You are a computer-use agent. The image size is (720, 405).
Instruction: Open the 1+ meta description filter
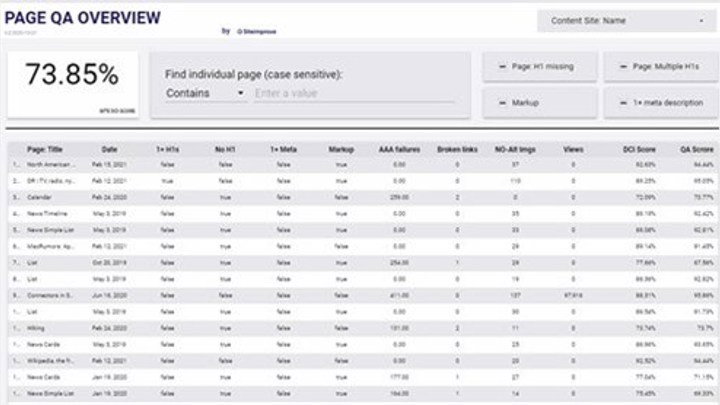pyautogui.click(x=658, y=102)
